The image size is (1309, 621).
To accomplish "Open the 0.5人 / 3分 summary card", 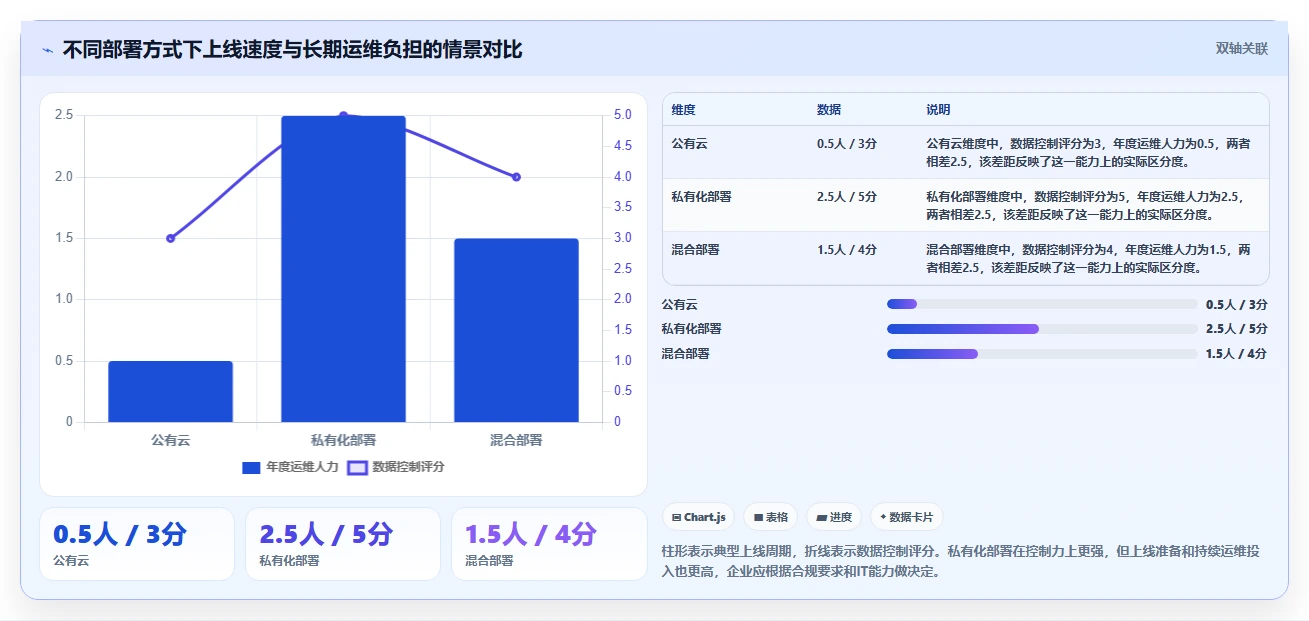I will pos(137,544).
